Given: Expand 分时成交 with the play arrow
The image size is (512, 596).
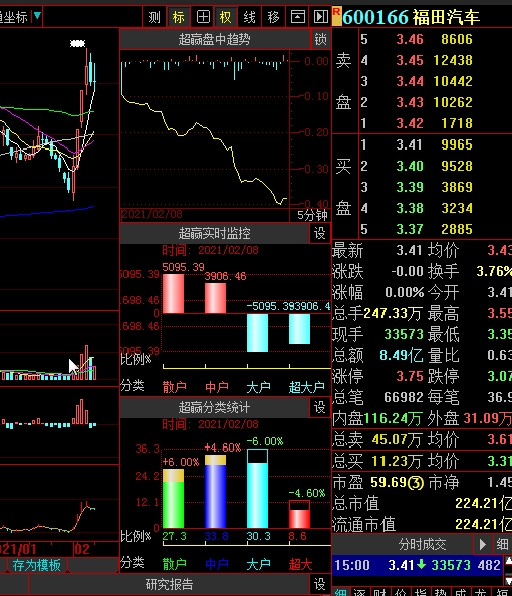Looking at the screenshot, I should point(482,544).
